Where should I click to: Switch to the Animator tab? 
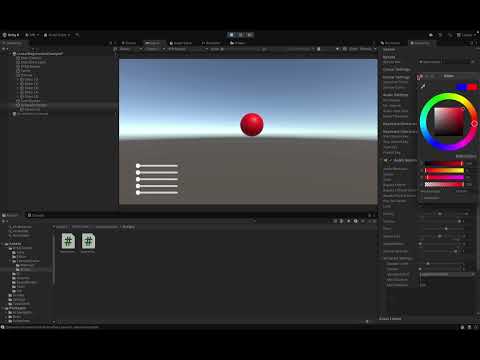(211, 43)
